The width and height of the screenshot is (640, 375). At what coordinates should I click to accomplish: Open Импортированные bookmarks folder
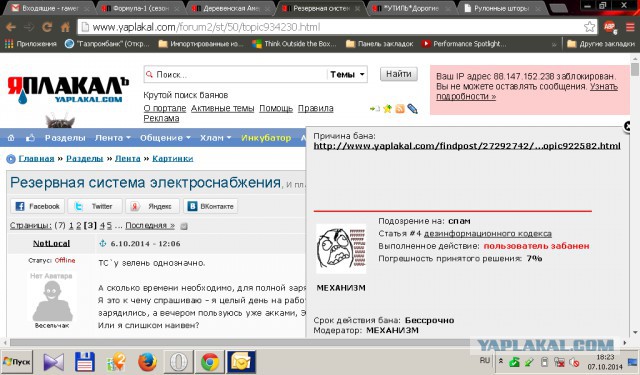(x=201, y=44)
